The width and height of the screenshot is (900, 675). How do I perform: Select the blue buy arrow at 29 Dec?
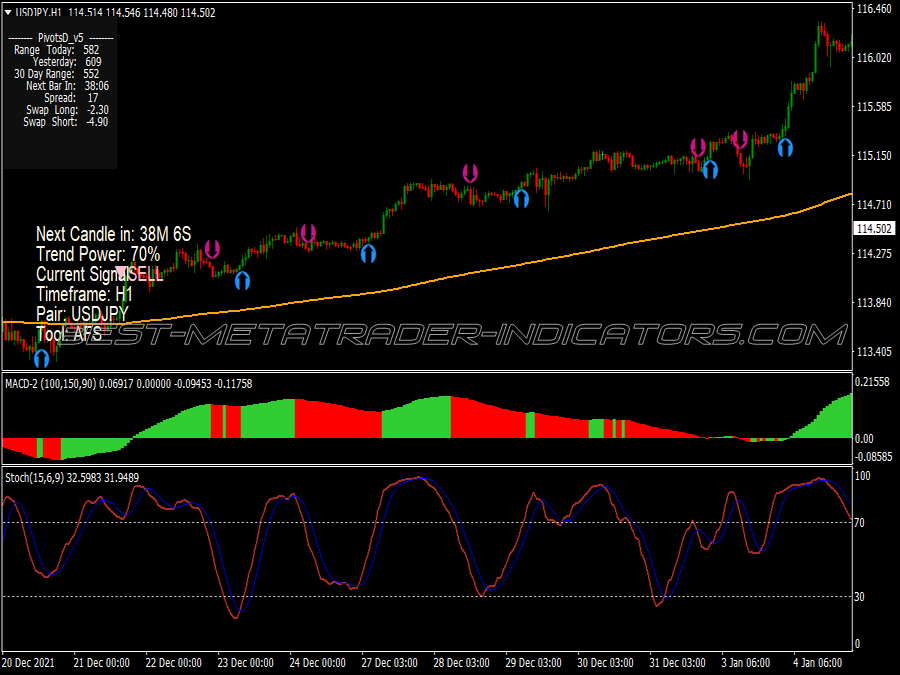(521, 199)
